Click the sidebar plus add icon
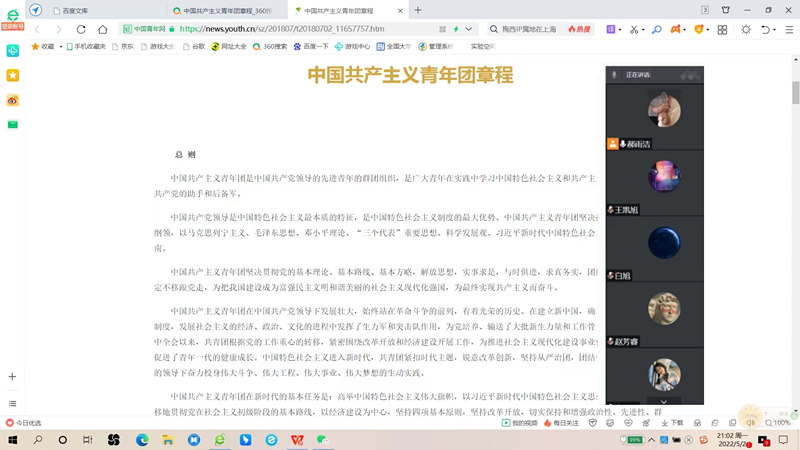The image size is (800, 450). point(12,377)
